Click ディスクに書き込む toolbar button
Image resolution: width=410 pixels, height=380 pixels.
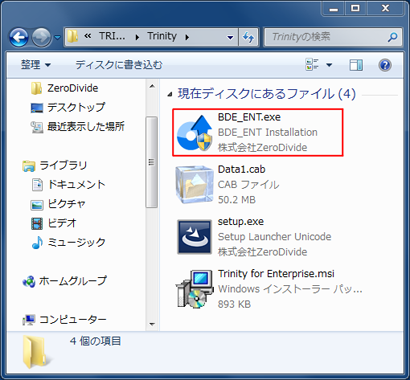click(x=118, y=64)
